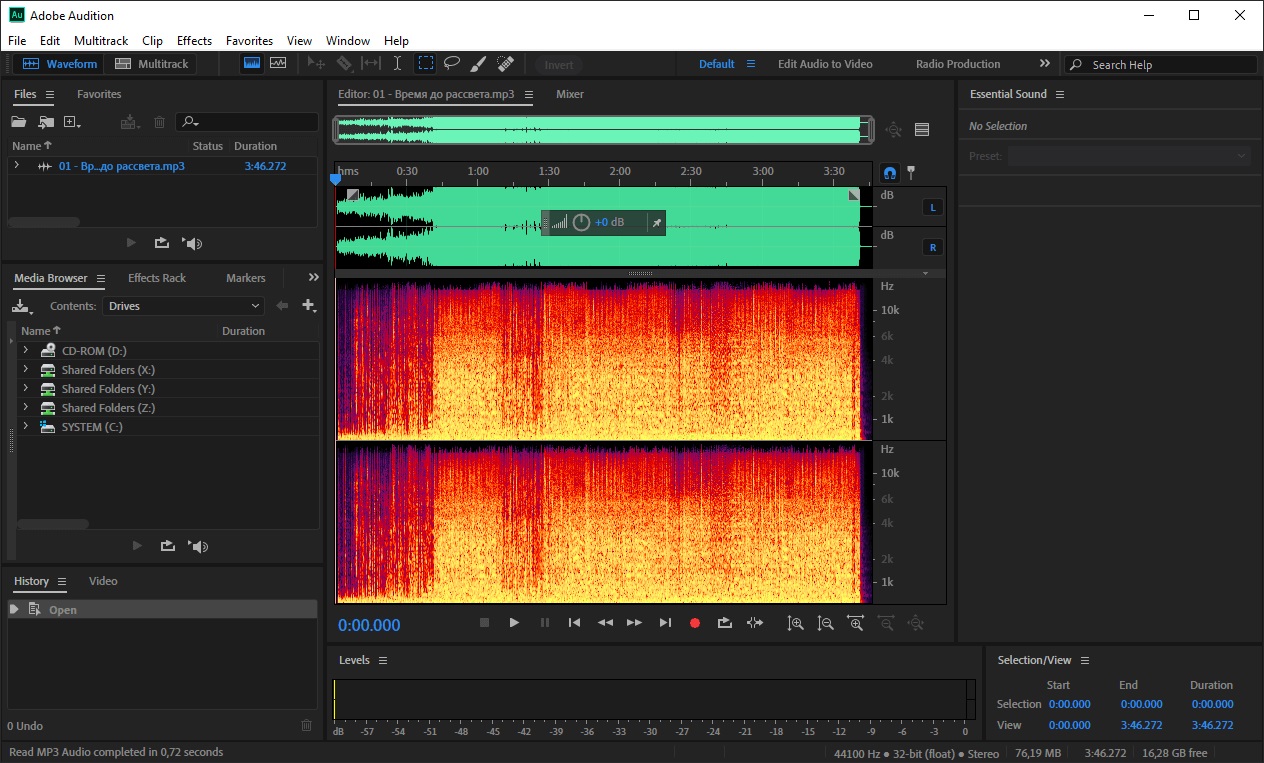Viewport: 1264px width, 763px height.
Task: Open the Contents Drives dropdown
Action: click(x=184, y=306)
